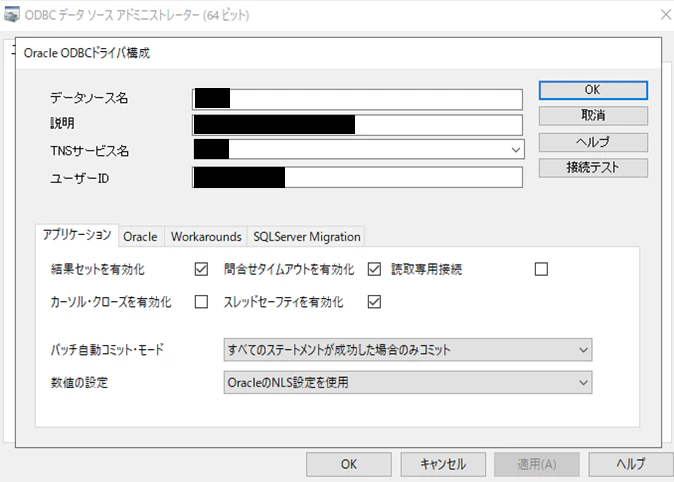
Task: Click the データソース名 input field
Action: pos(357,99)
